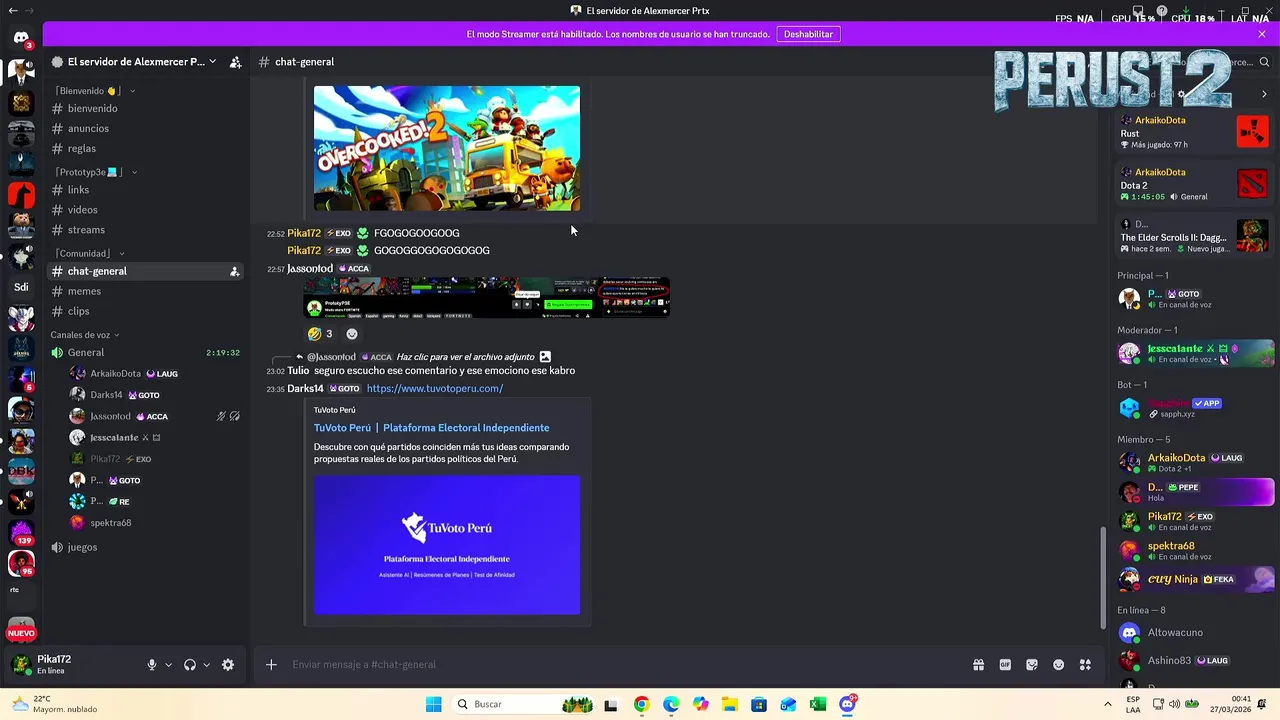Open the tuvotoperu.com link in chat
The width and height of the screenshot is (1280, 720).
click(x=435, y=389)
